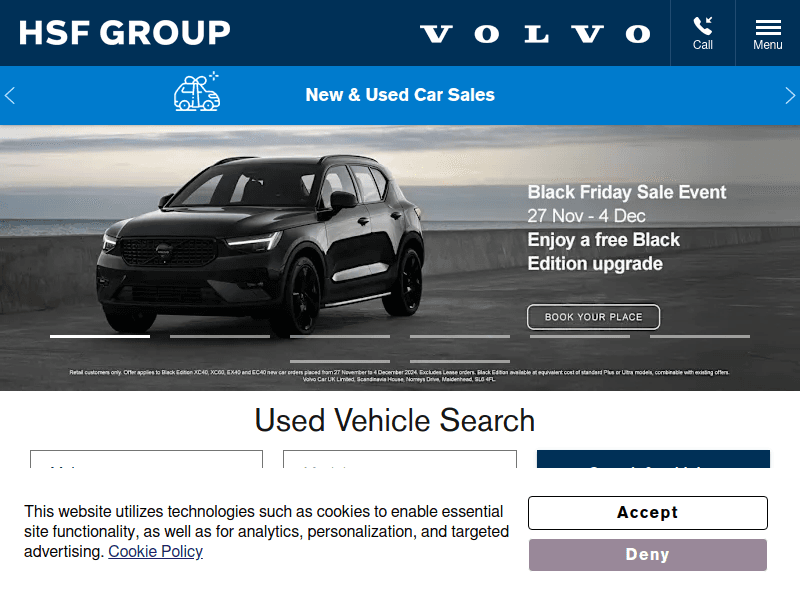The width and height of the screenshot is (800, 600).
Task: Advance to next service banner arrow
Action: coord(790,95)
